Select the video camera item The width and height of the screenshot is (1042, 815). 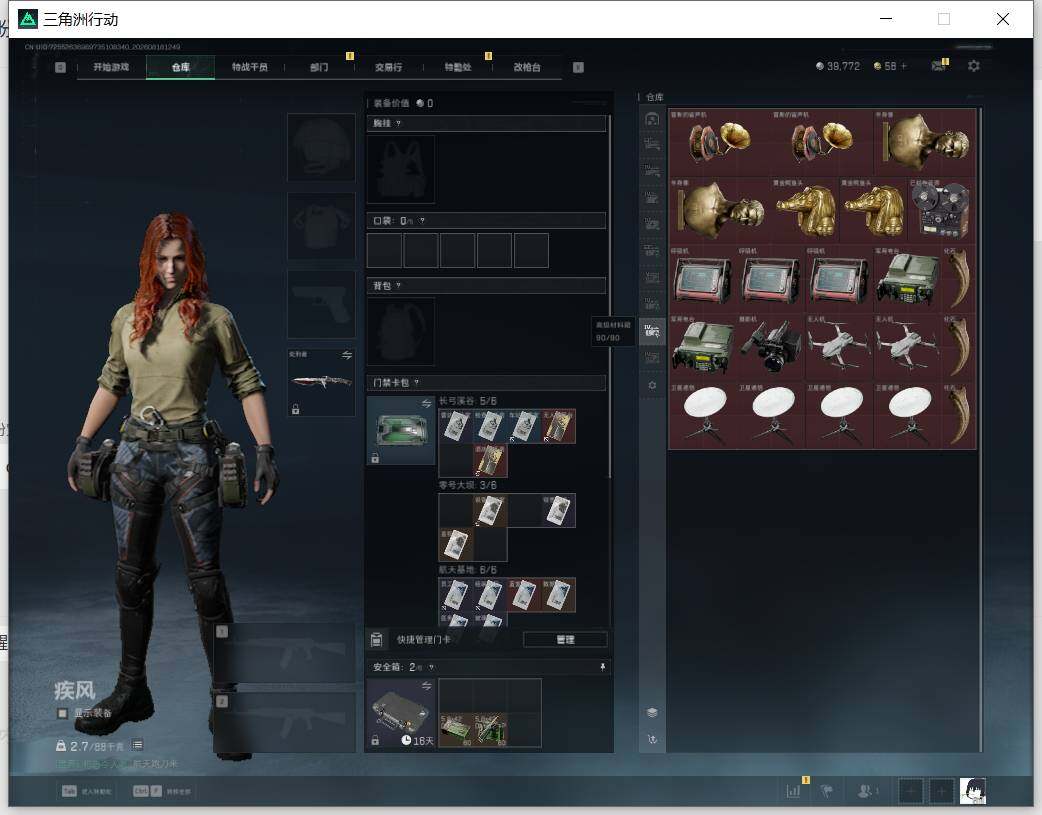[x=772, y=347]
